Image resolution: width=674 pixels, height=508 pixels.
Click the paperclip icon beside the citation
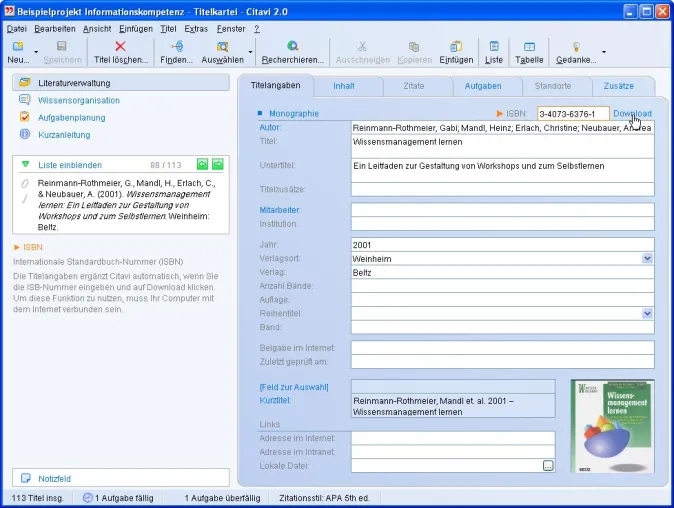[x=25, y=184]
